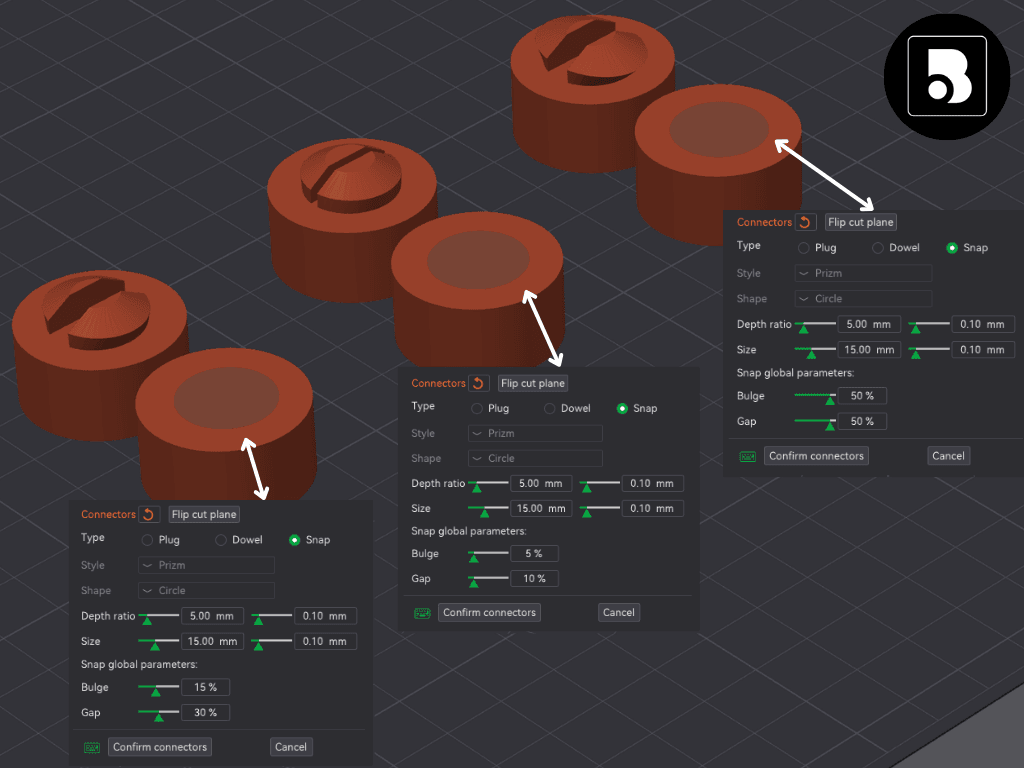Open Style Prizm dropdown in Bulge 15% panel
Screen dimensions: 1024x768
coord(206,565)
